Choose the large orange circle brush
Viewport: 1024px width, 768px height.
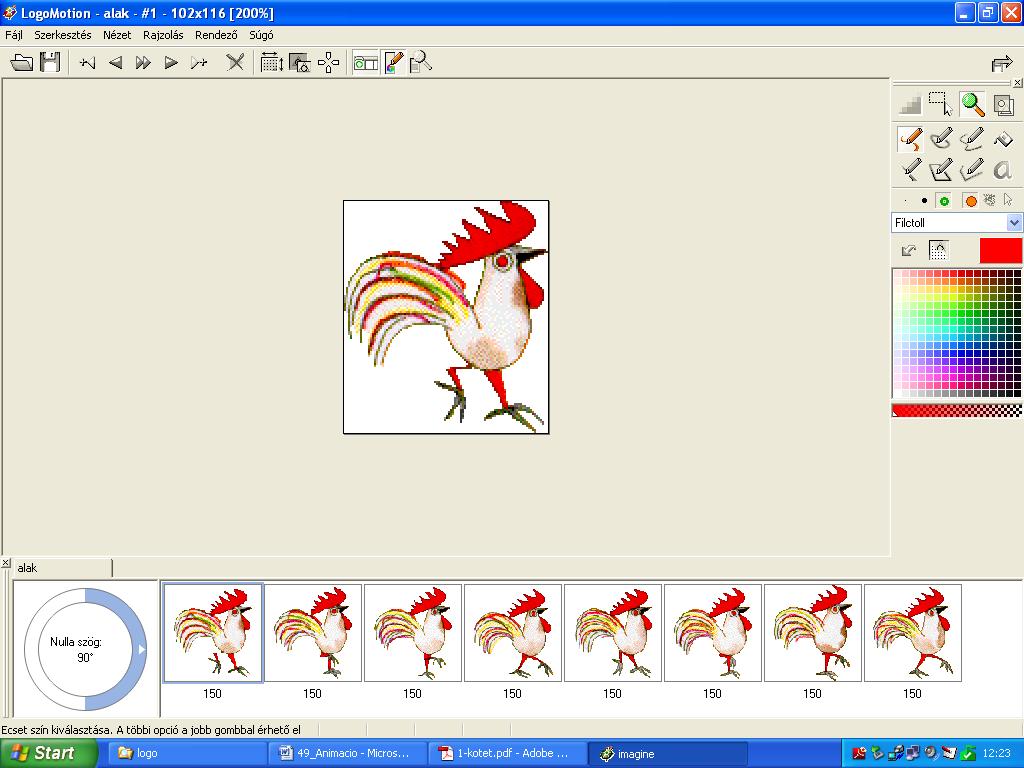pyautogui.click(x=971, y=201)
